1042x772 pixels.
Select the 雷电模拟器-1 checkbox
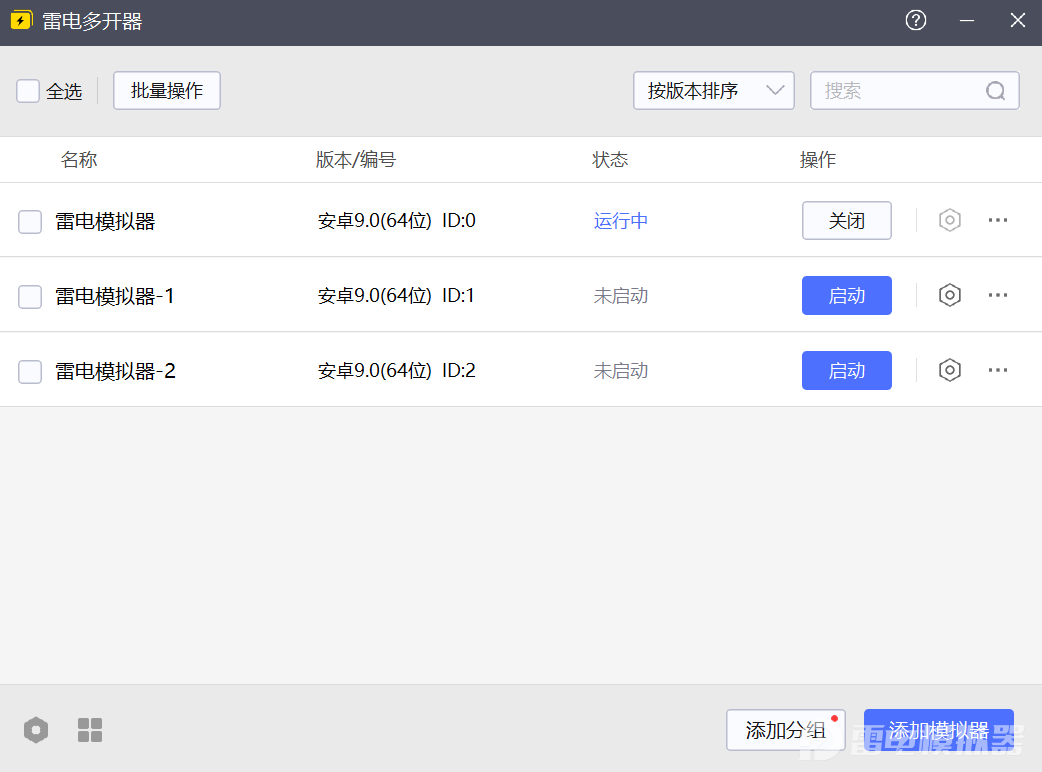click(30, 297)
